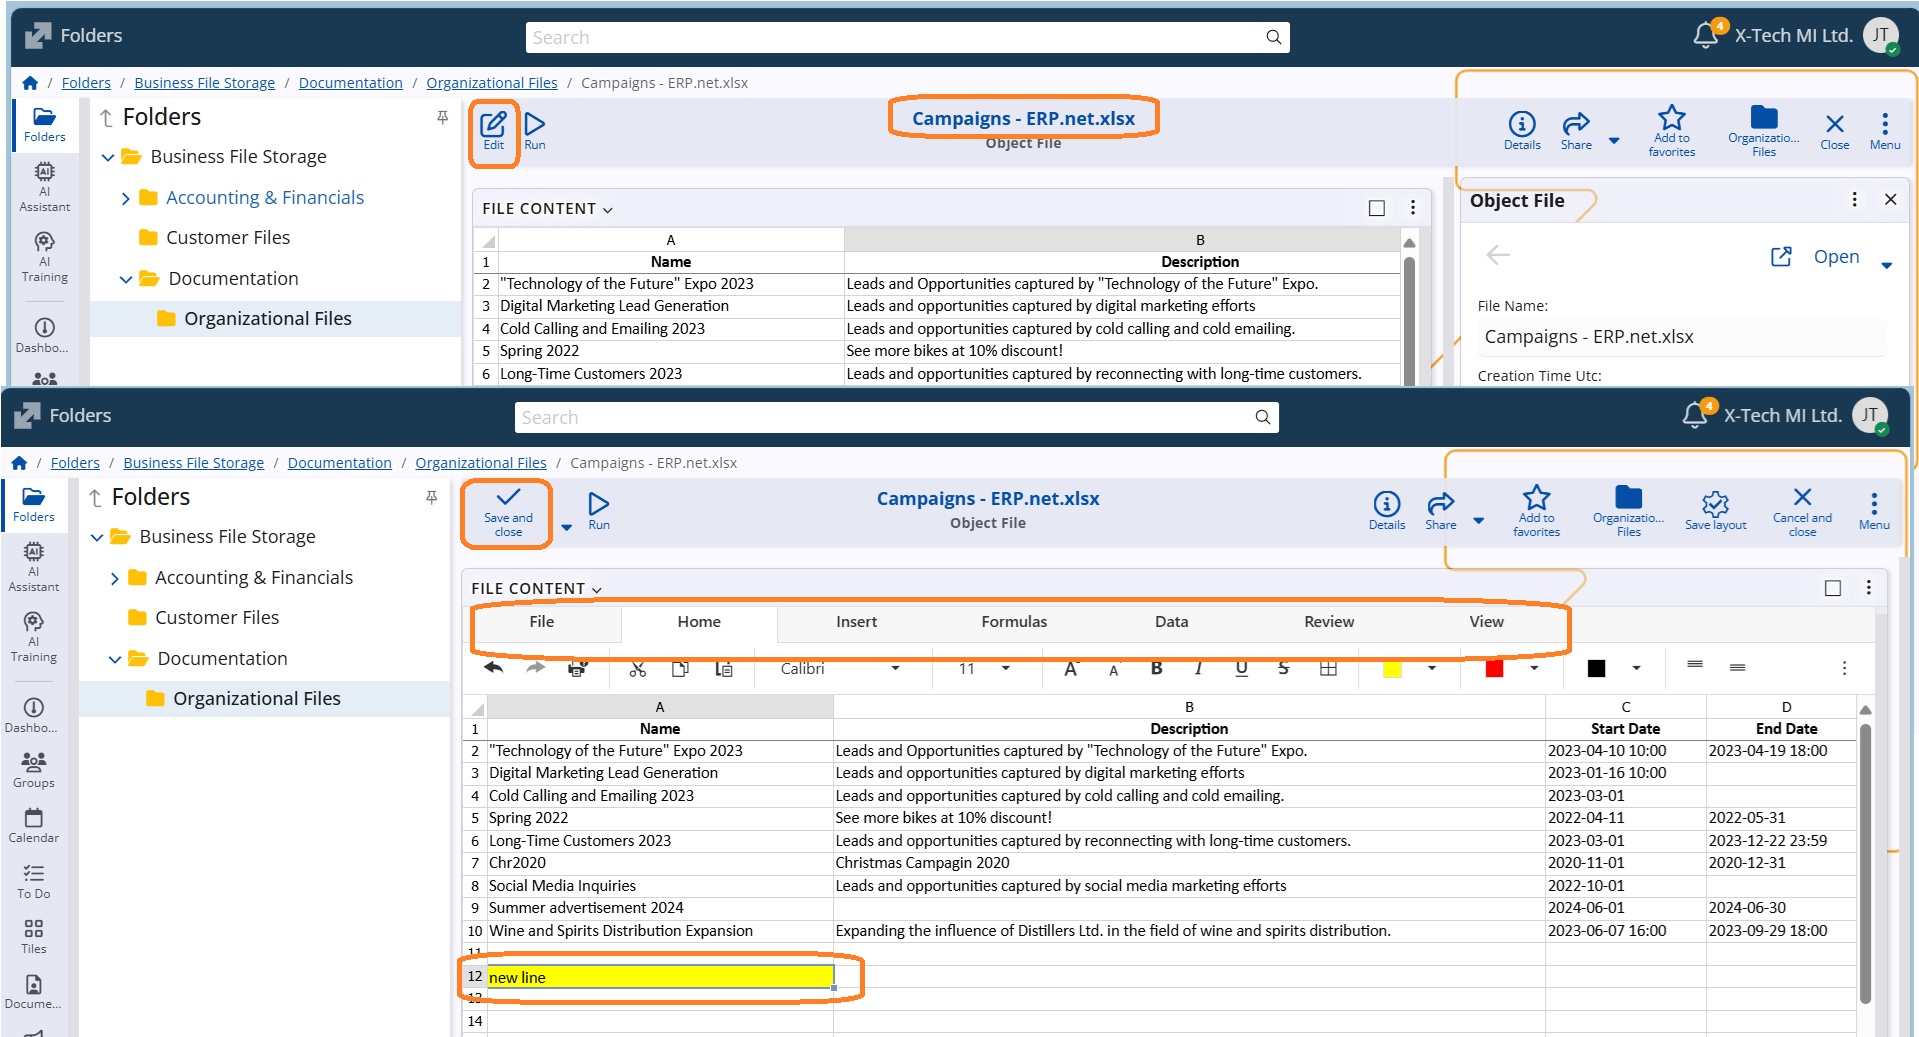Close the Object File details panel

pos(1891,200)
